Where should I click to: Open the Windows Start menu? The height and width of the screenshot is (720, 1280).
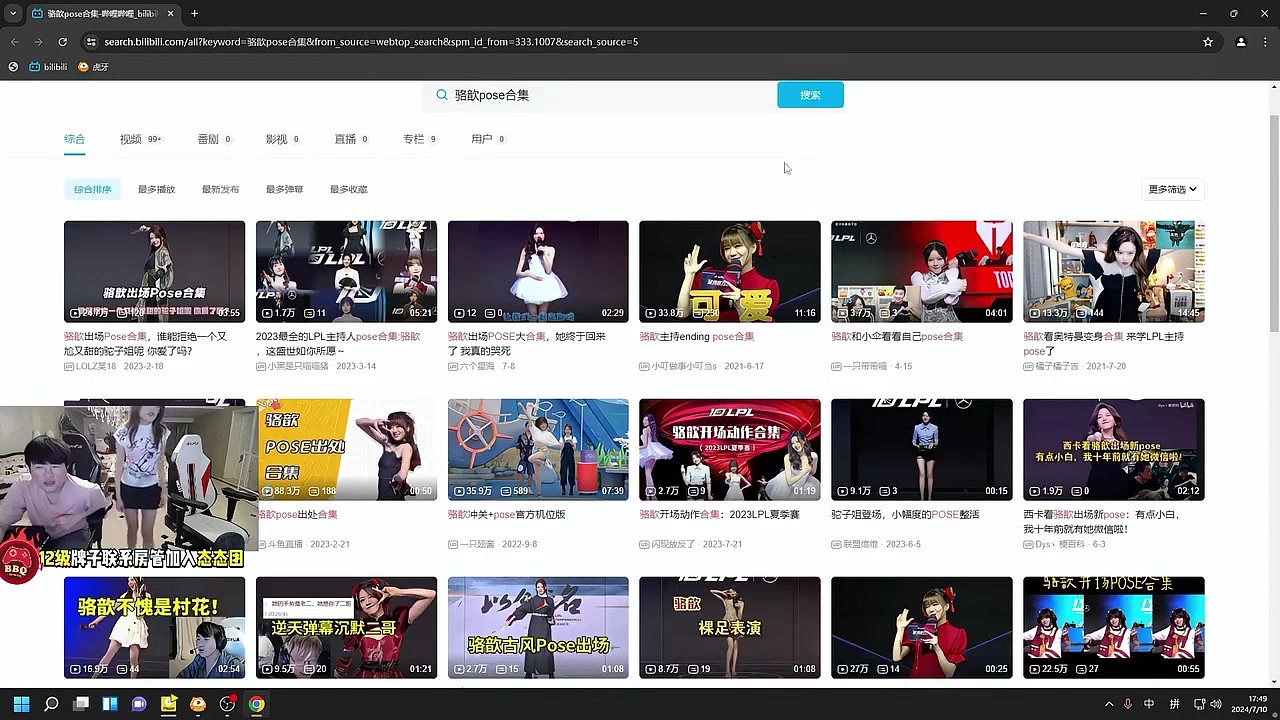click(x=21, y=704)
